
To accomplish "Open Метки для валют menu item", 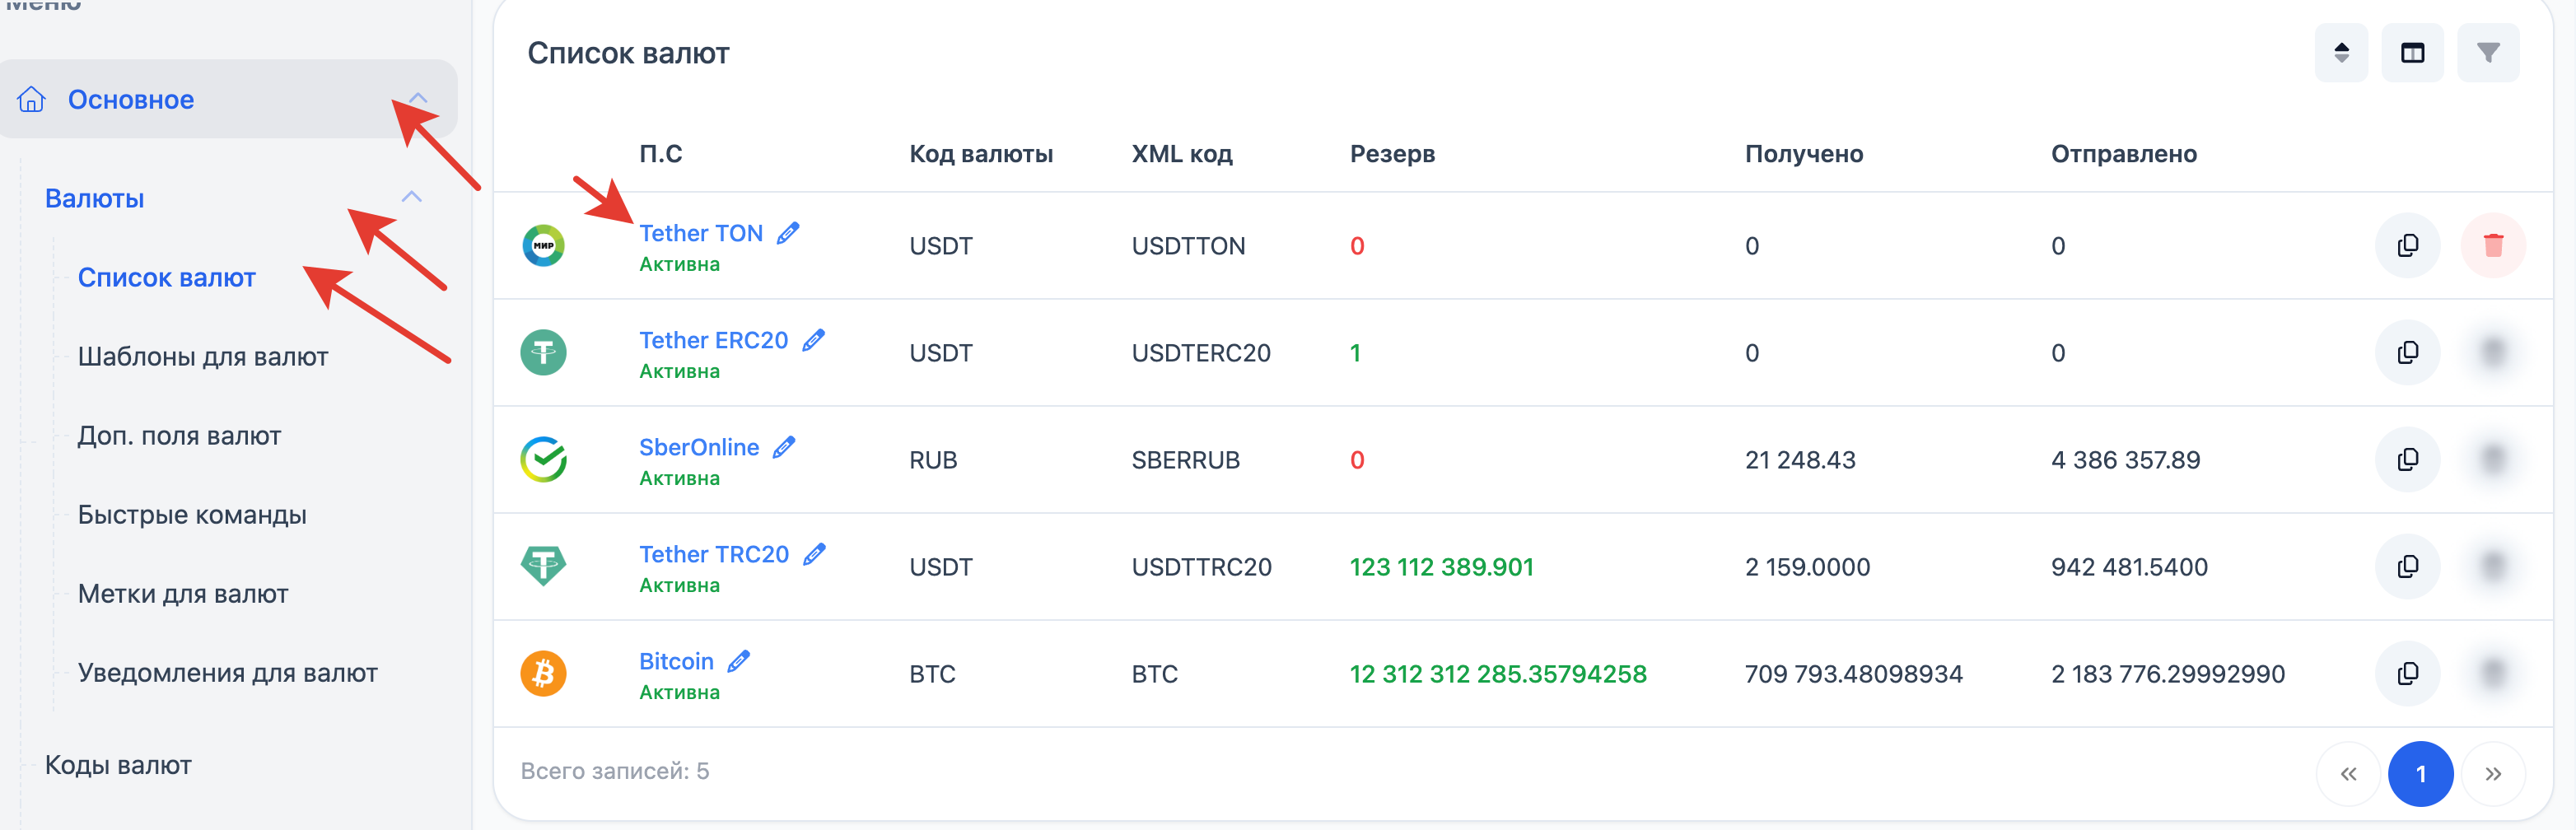I will pyautogui.click(x=183, y=594).
